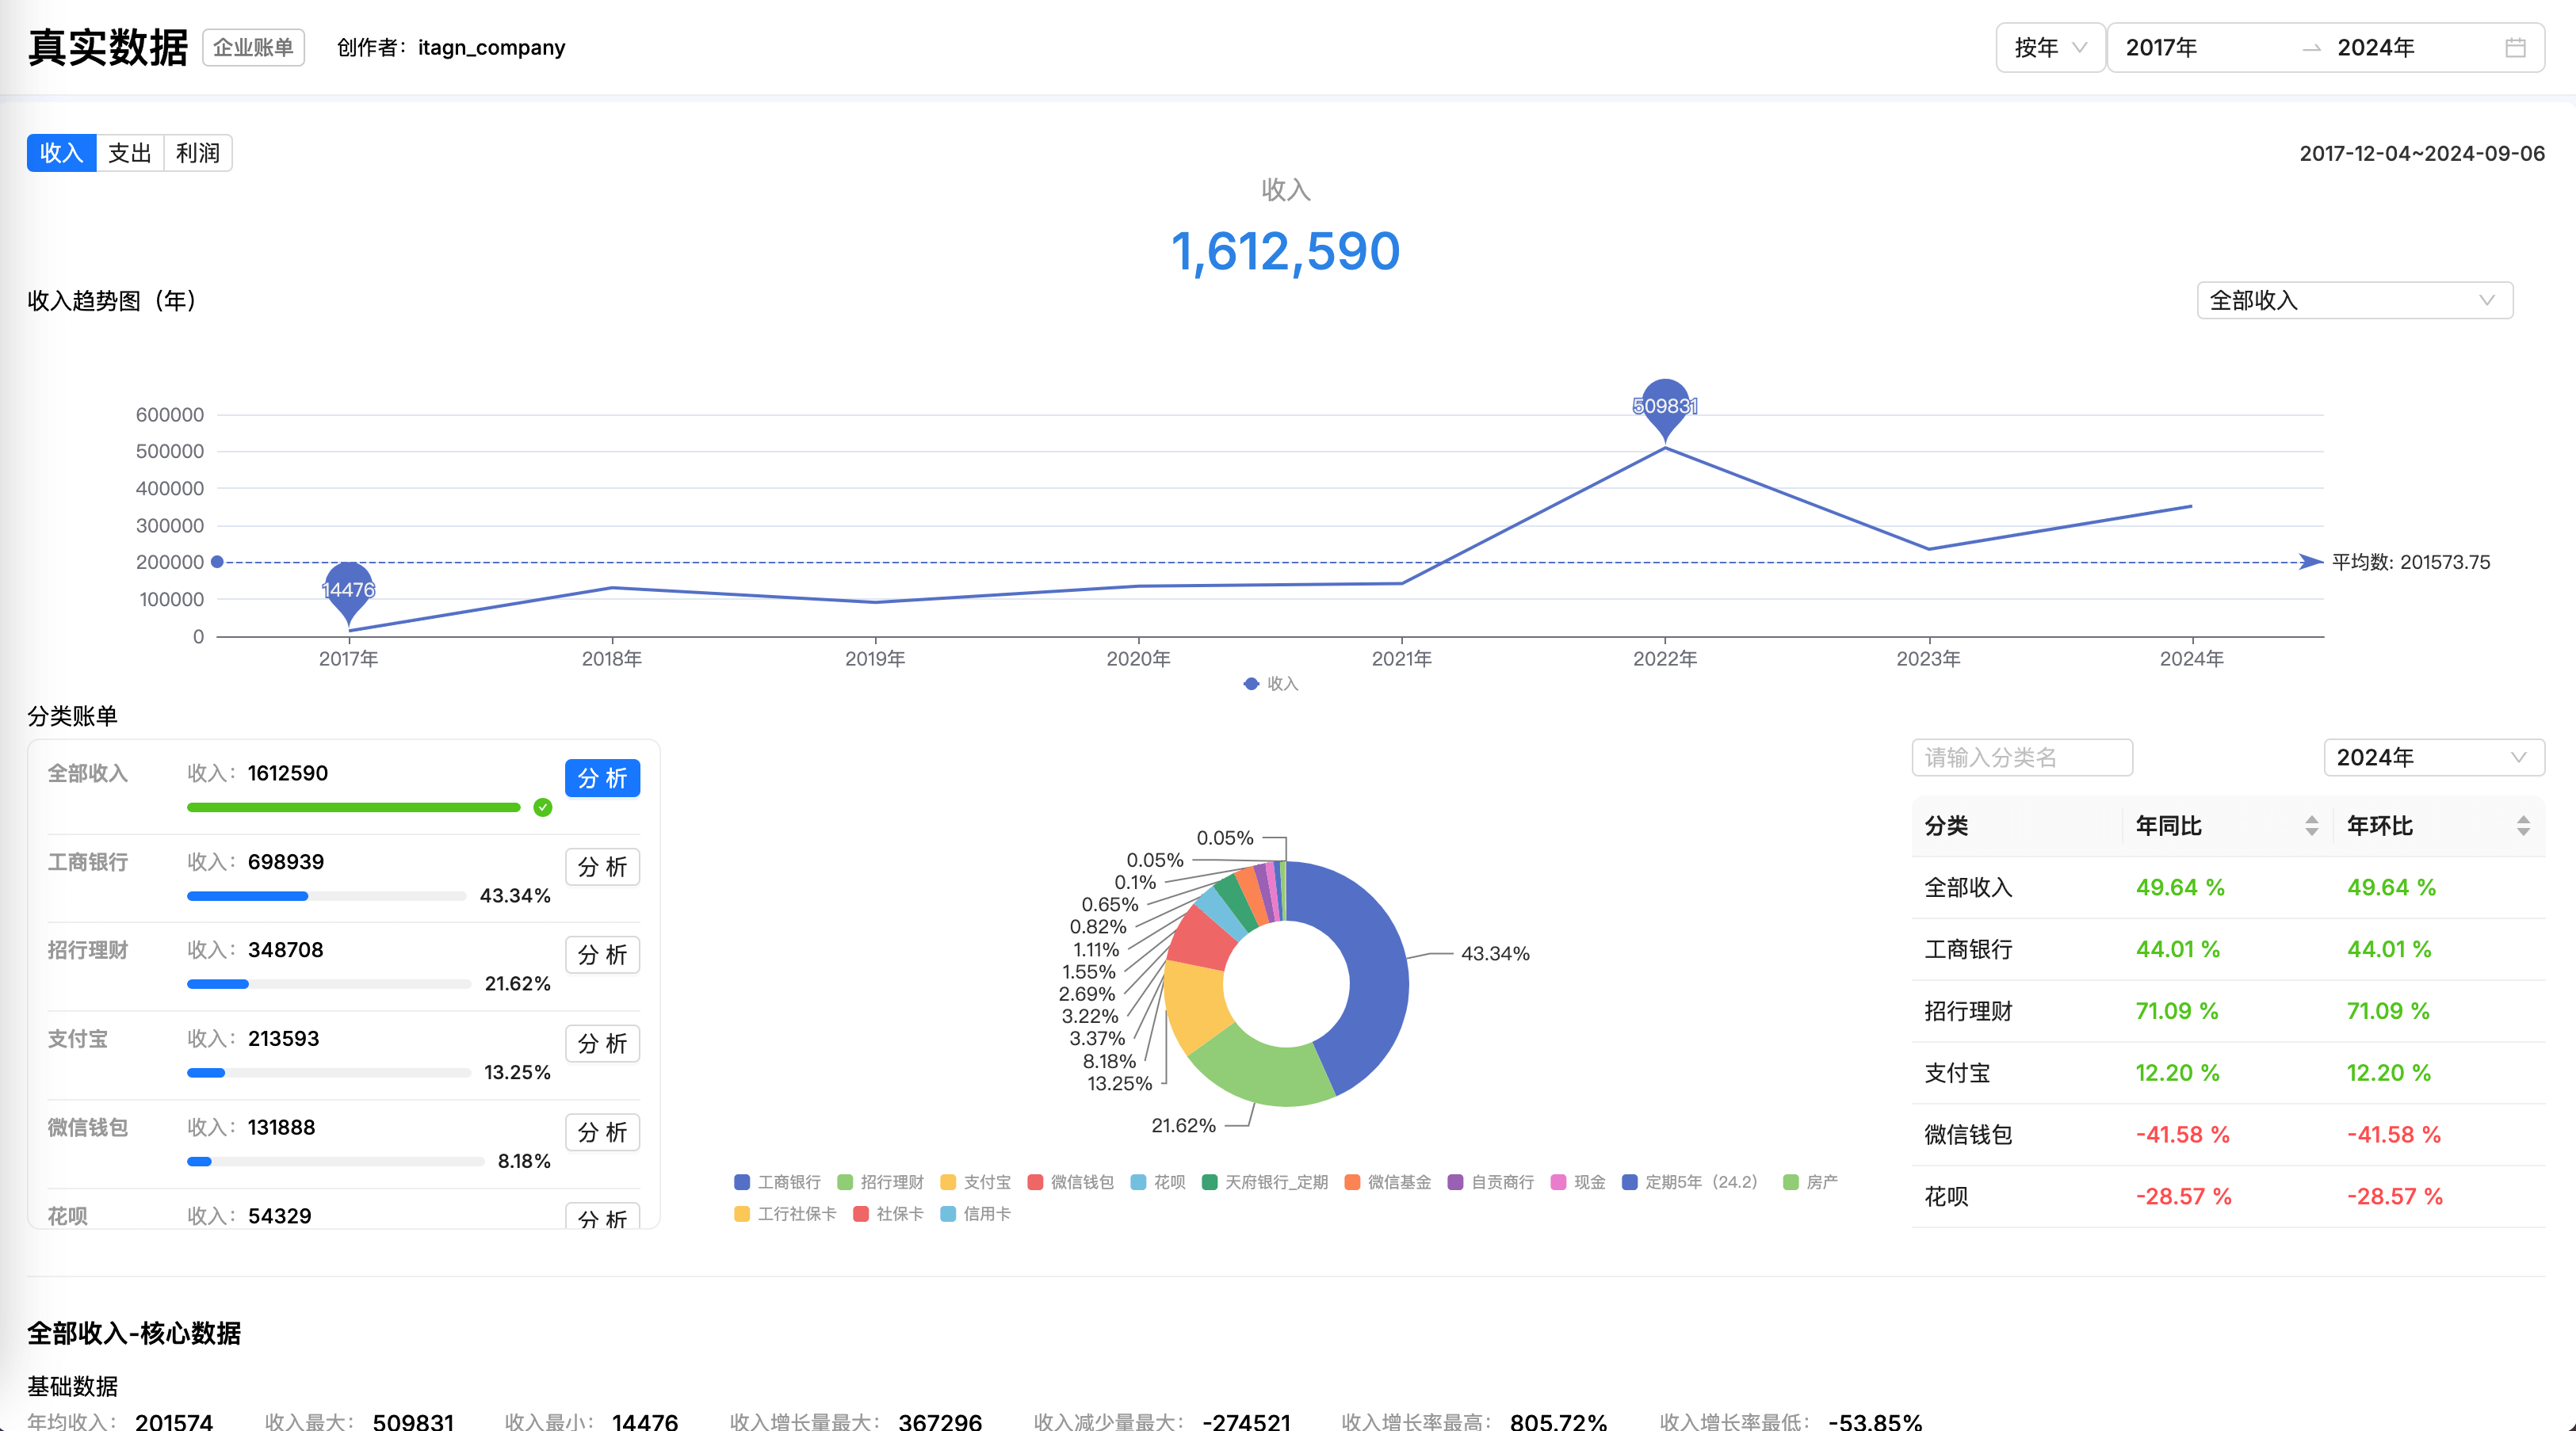Click 分析 button for 工商银行
Screen dimensions: 2576x1431
click(602, 867)
